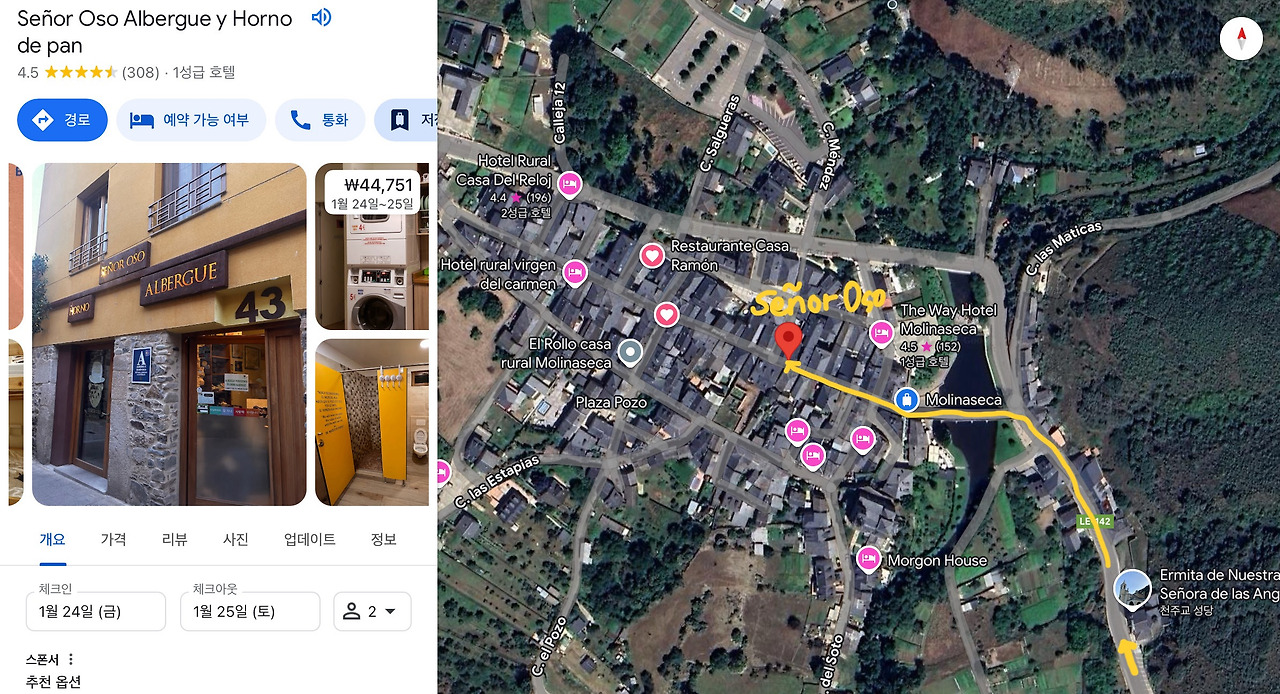
Task: Open the Señor Oso storefront photo
Action: coord(169,334)
